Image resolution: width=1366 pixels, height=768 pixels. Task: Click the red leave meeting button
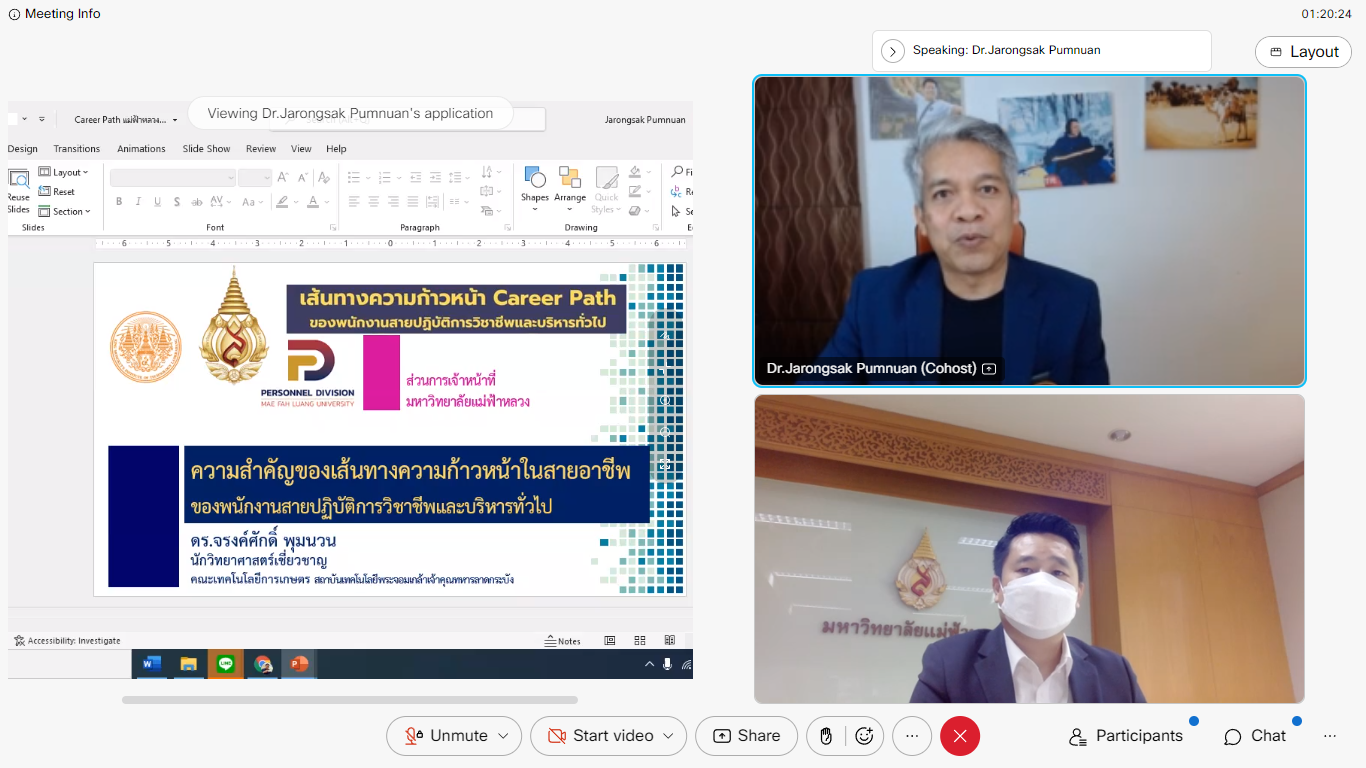coord(960,736)
